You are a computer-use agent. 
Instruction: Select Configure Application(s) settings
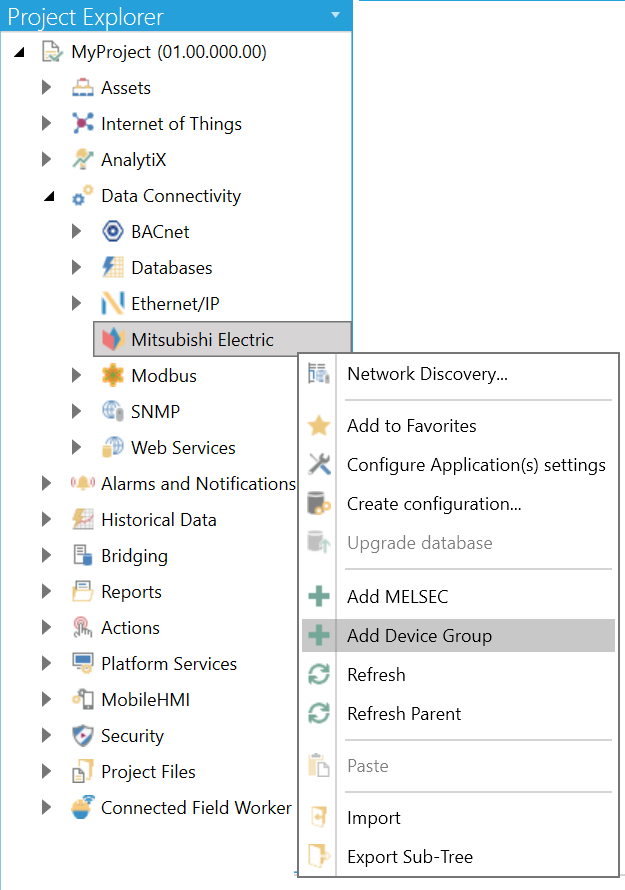pos(476,465)
